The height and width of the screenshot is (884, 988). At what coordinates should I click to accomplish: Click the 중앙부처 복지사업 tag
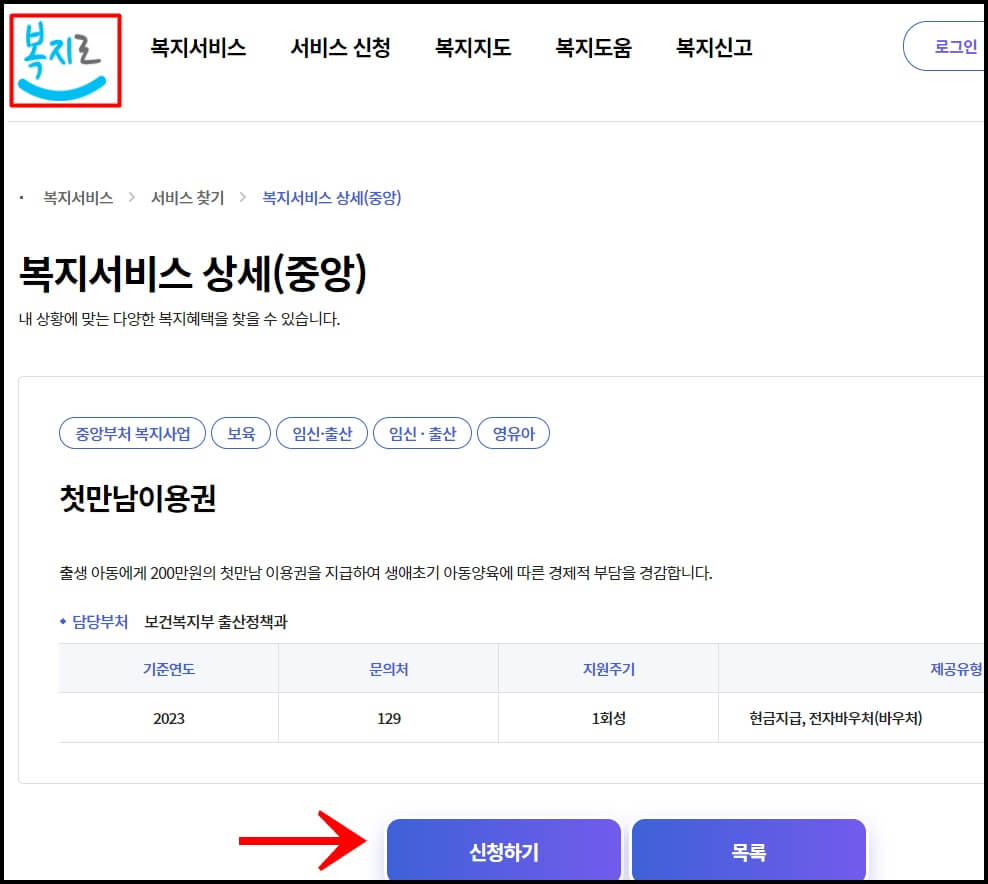click(132, 433)
